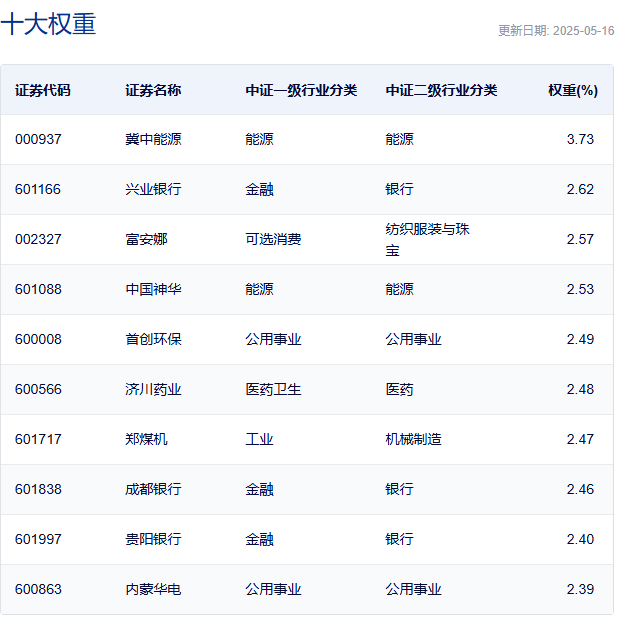The width and height of the screenshot is (627, 617).
Task: Click the 证券代码 column header
Action: 43,90
